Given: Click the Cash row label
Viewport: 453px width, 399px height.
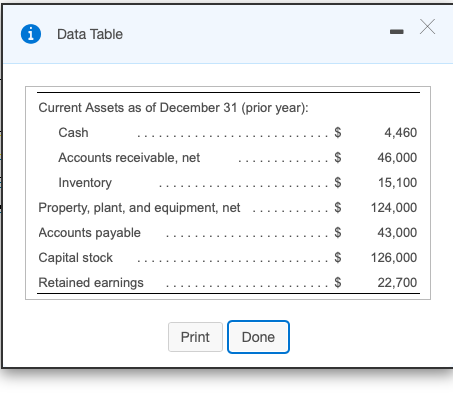Looking at the screenshot, I should (73, 133).
